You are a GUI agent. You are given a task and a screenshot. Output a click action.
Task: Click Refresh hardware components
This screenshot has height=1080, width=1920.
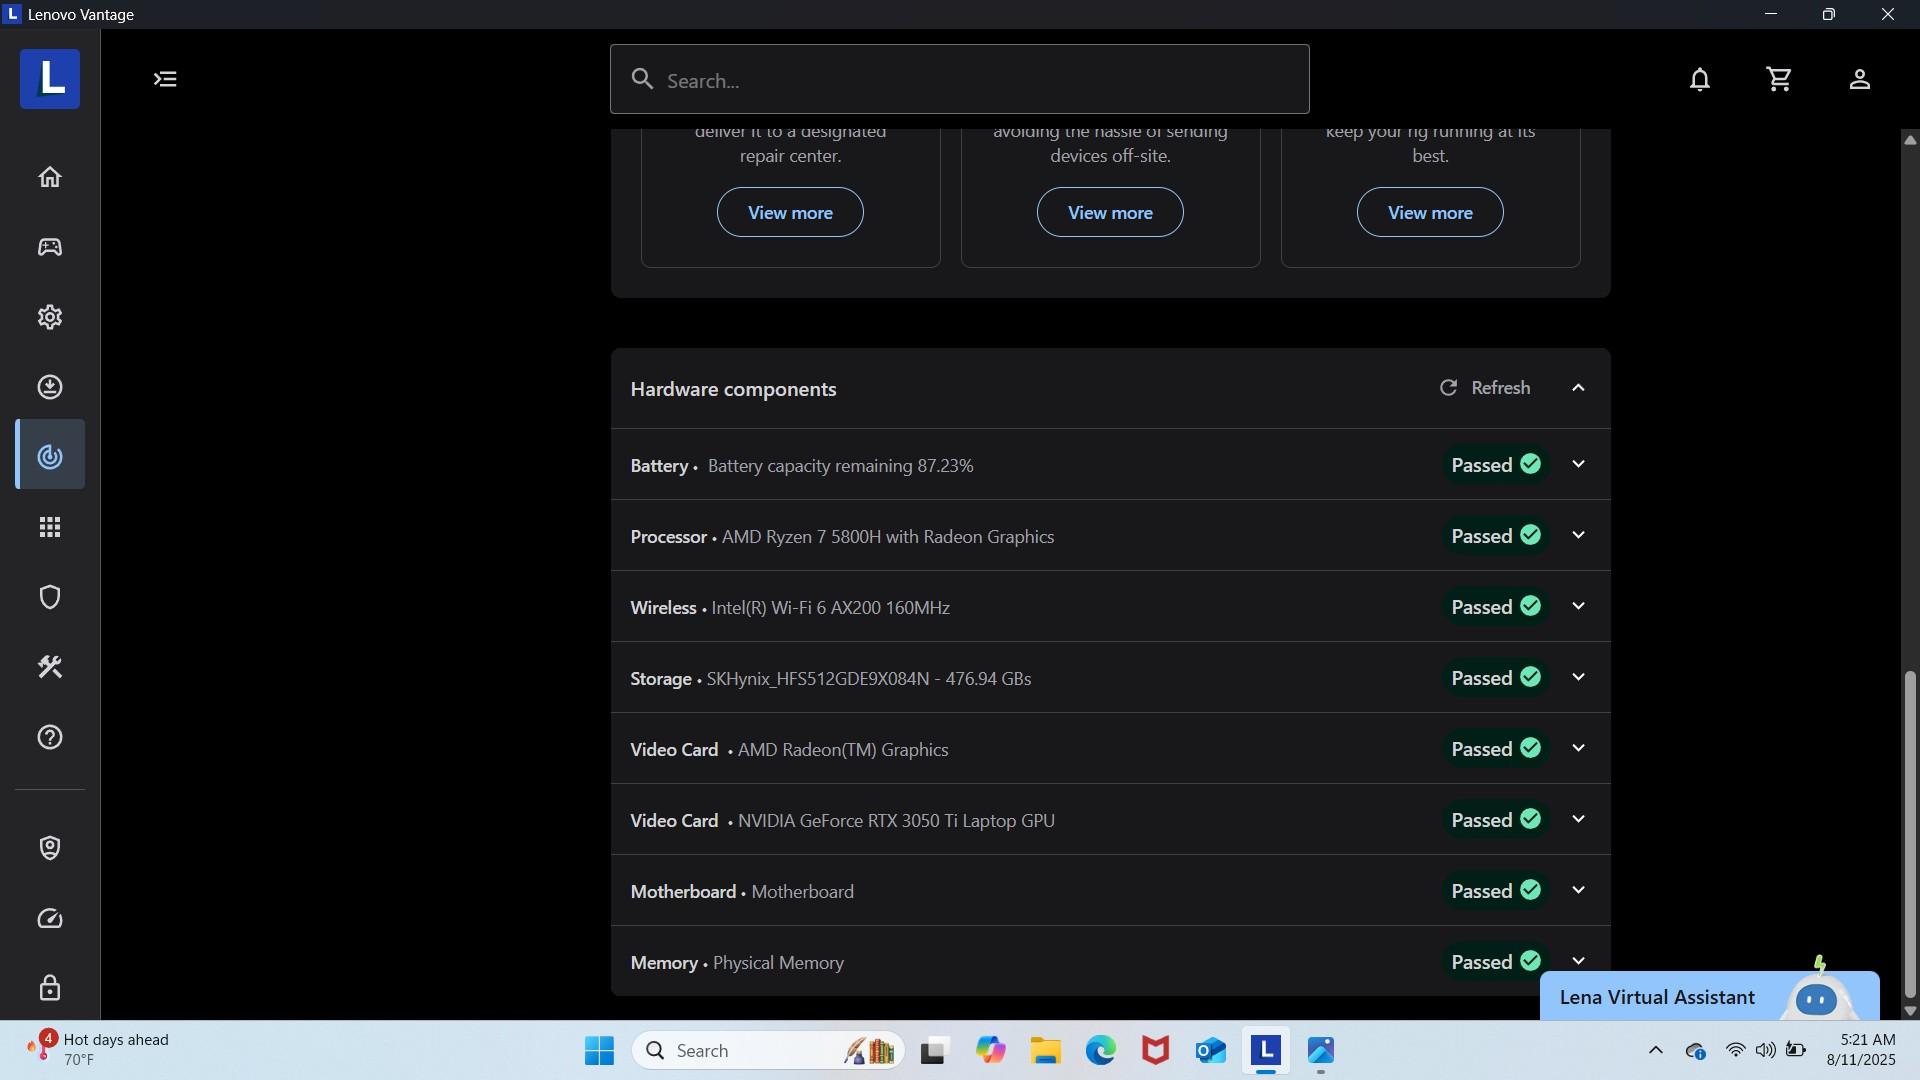[x=1485, y=388]
